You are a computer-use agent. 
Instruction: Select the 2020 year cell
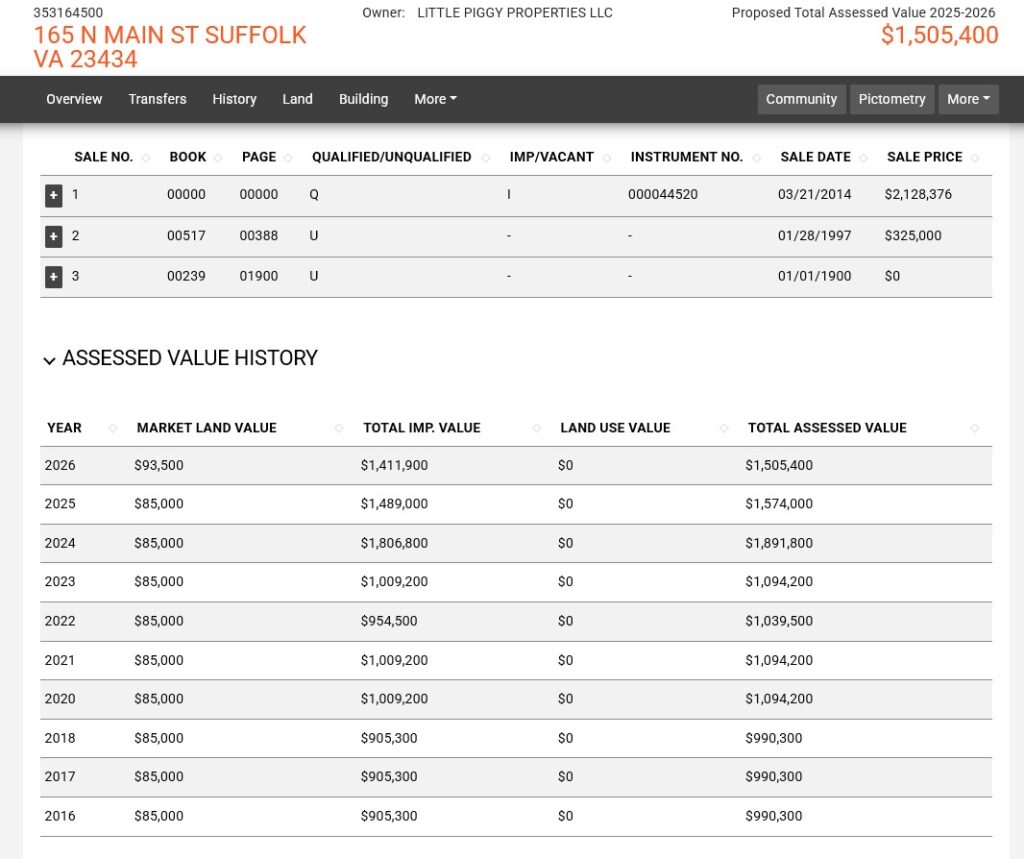pyautogui.click(x=60, y=699)
